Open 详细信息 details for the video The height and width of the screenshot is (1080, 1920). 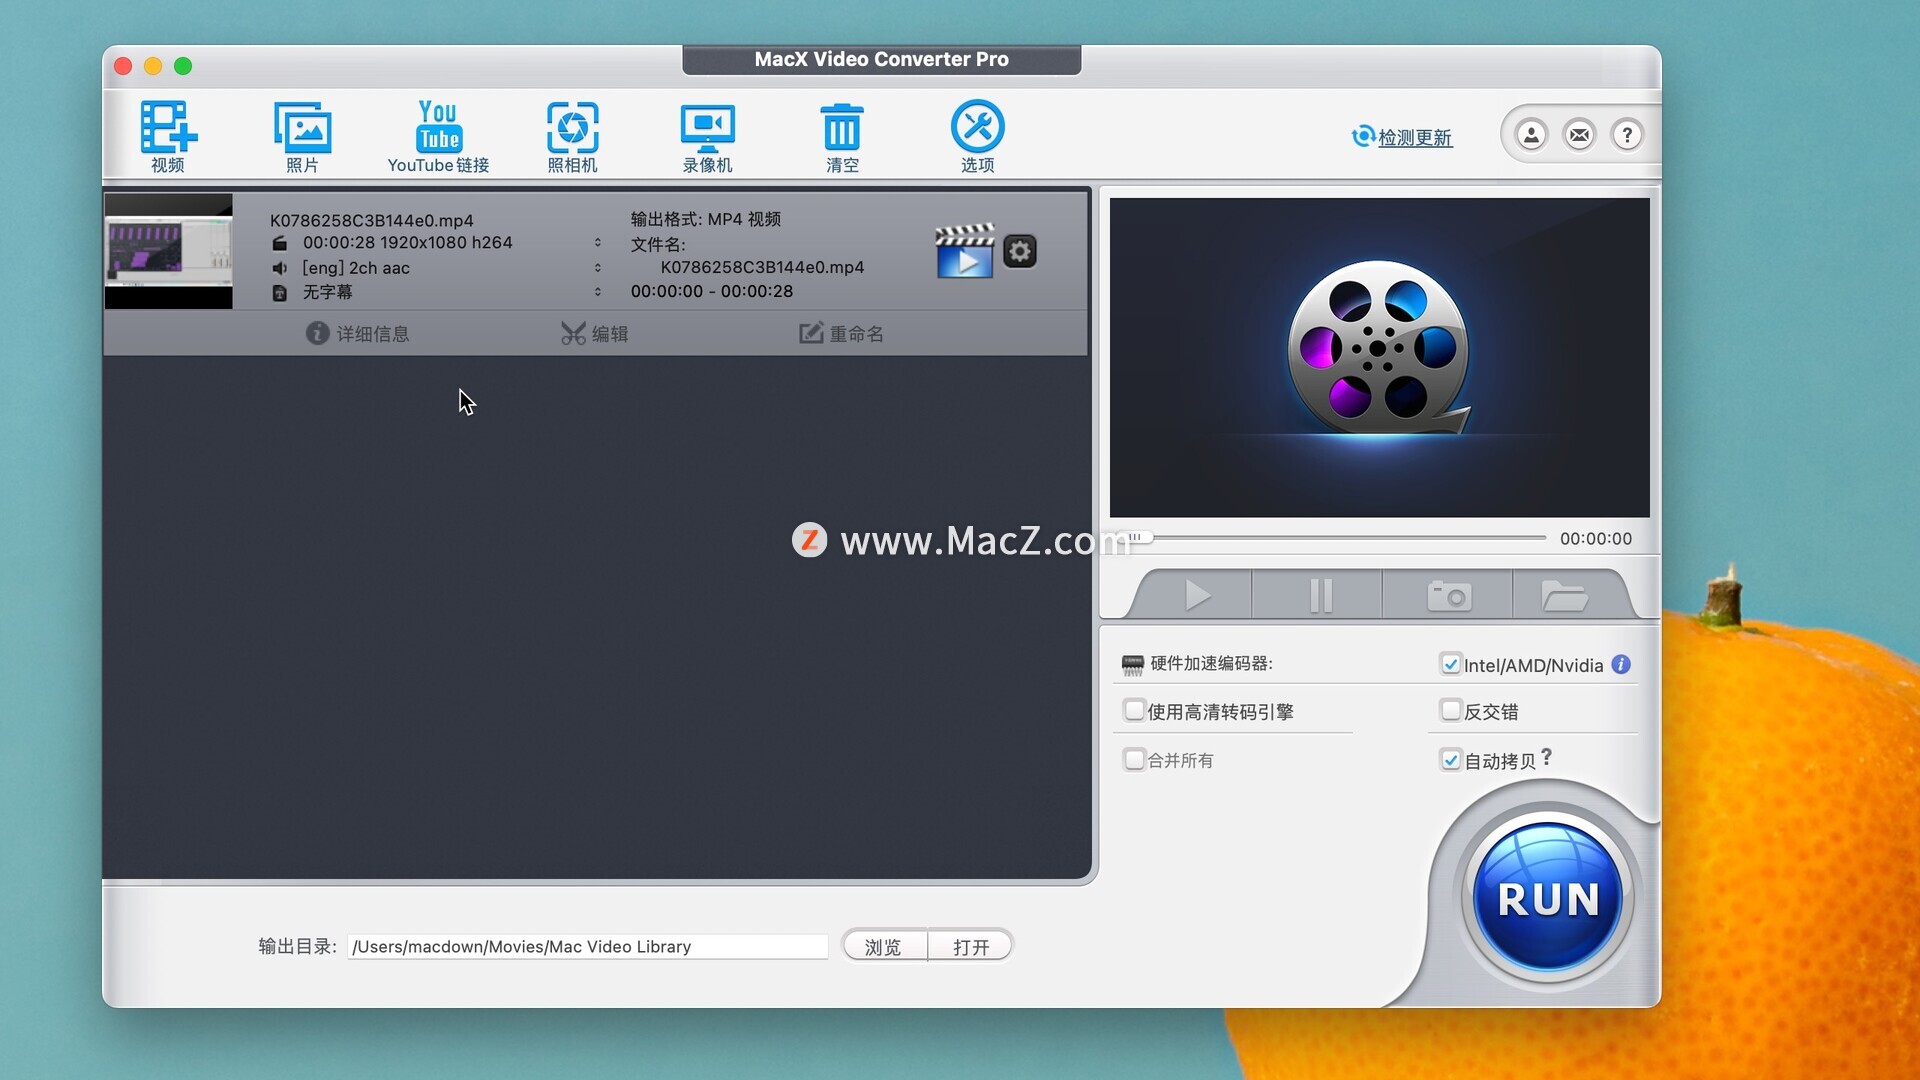tap(357, 334)
